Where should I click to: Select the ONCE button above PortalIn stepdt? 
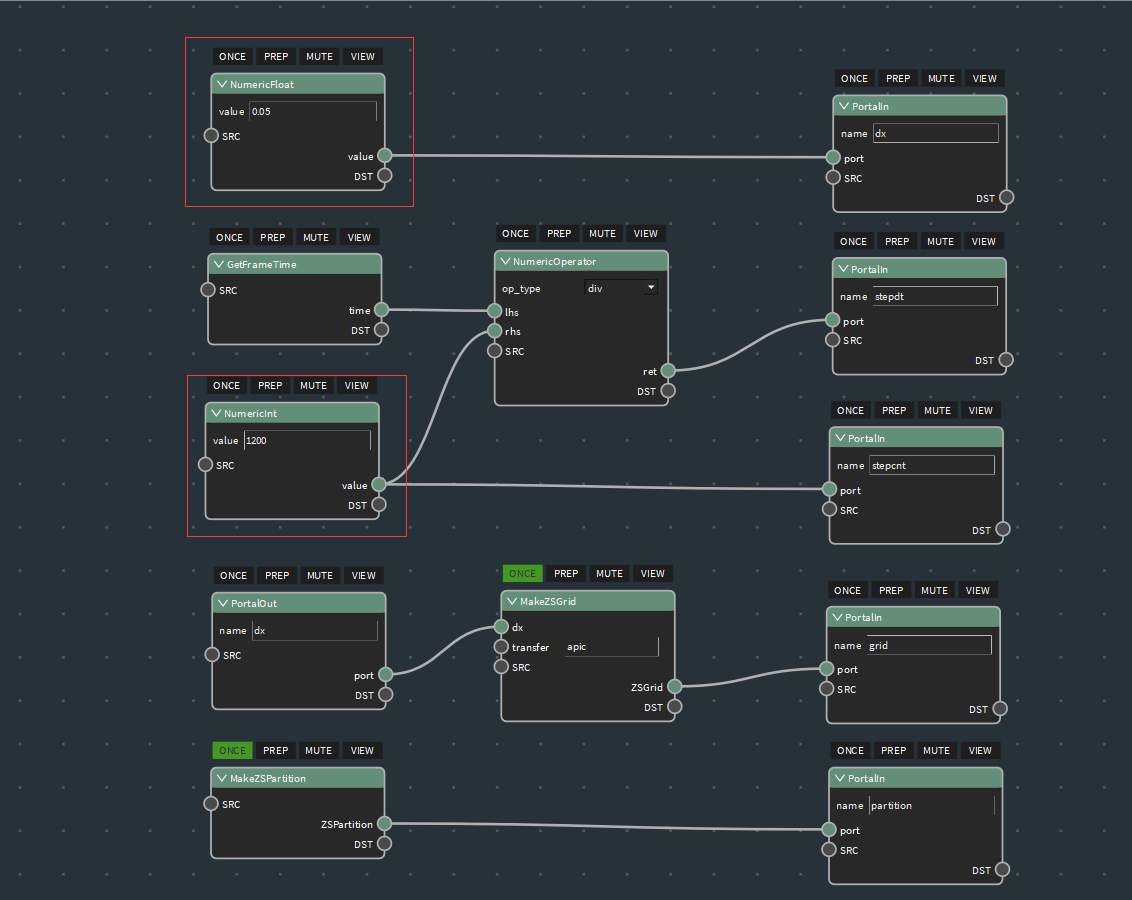pyautogui.click(x=853, y=242)
